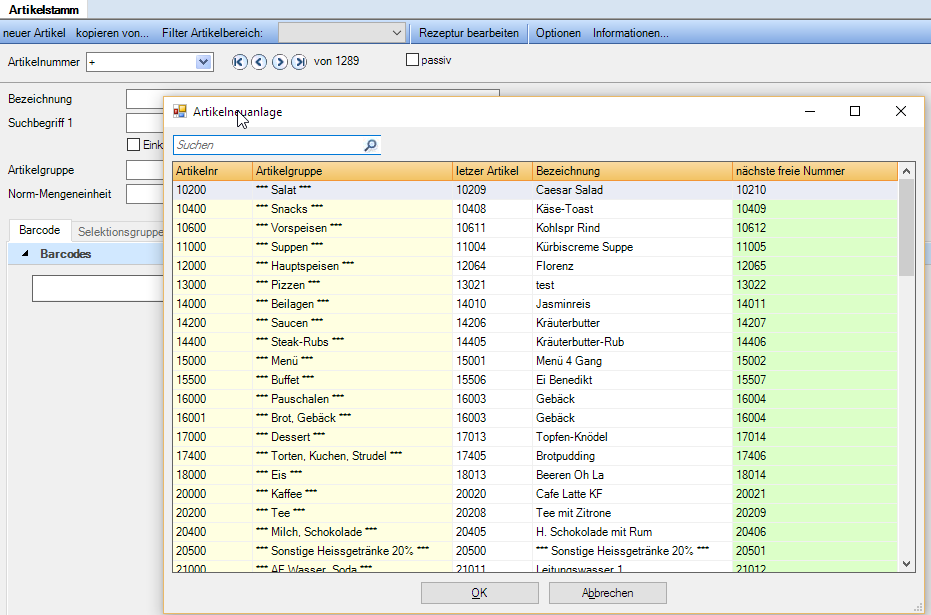Maximize the Artikelneuanlage dialog
This screenshot has width=931, height=615.
854,111
